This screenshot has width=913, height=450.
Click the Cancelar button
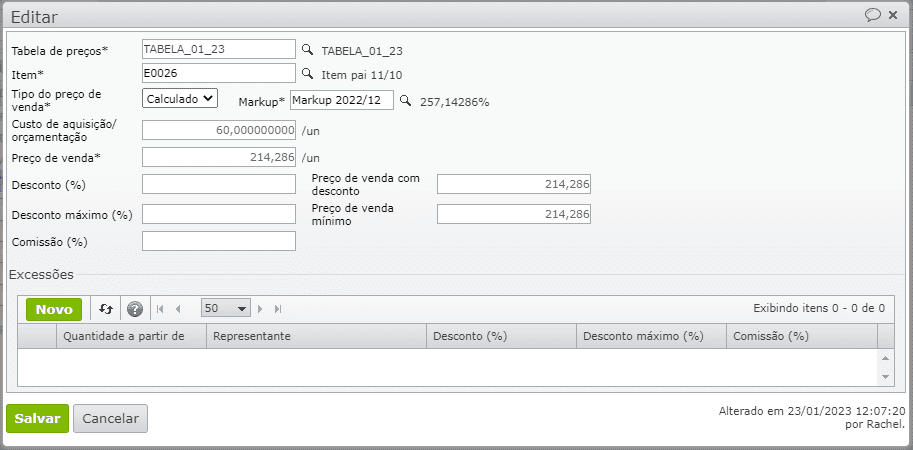click(x=111, y=419)
